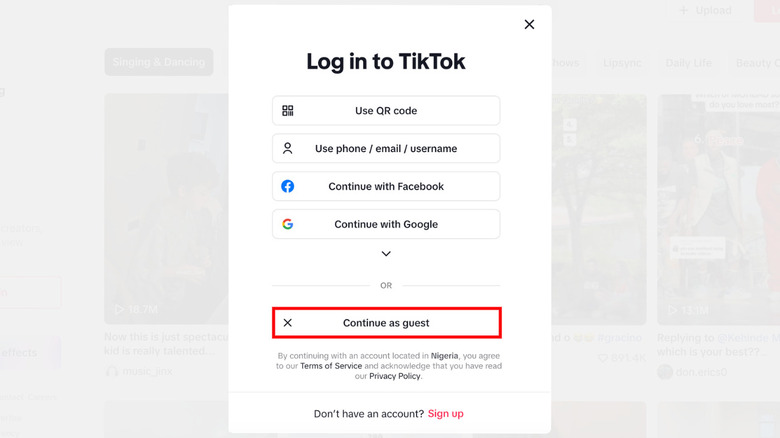780x438 pixels.
Task: Select Use phone / email / username
Action: click(x=386, y=148)
